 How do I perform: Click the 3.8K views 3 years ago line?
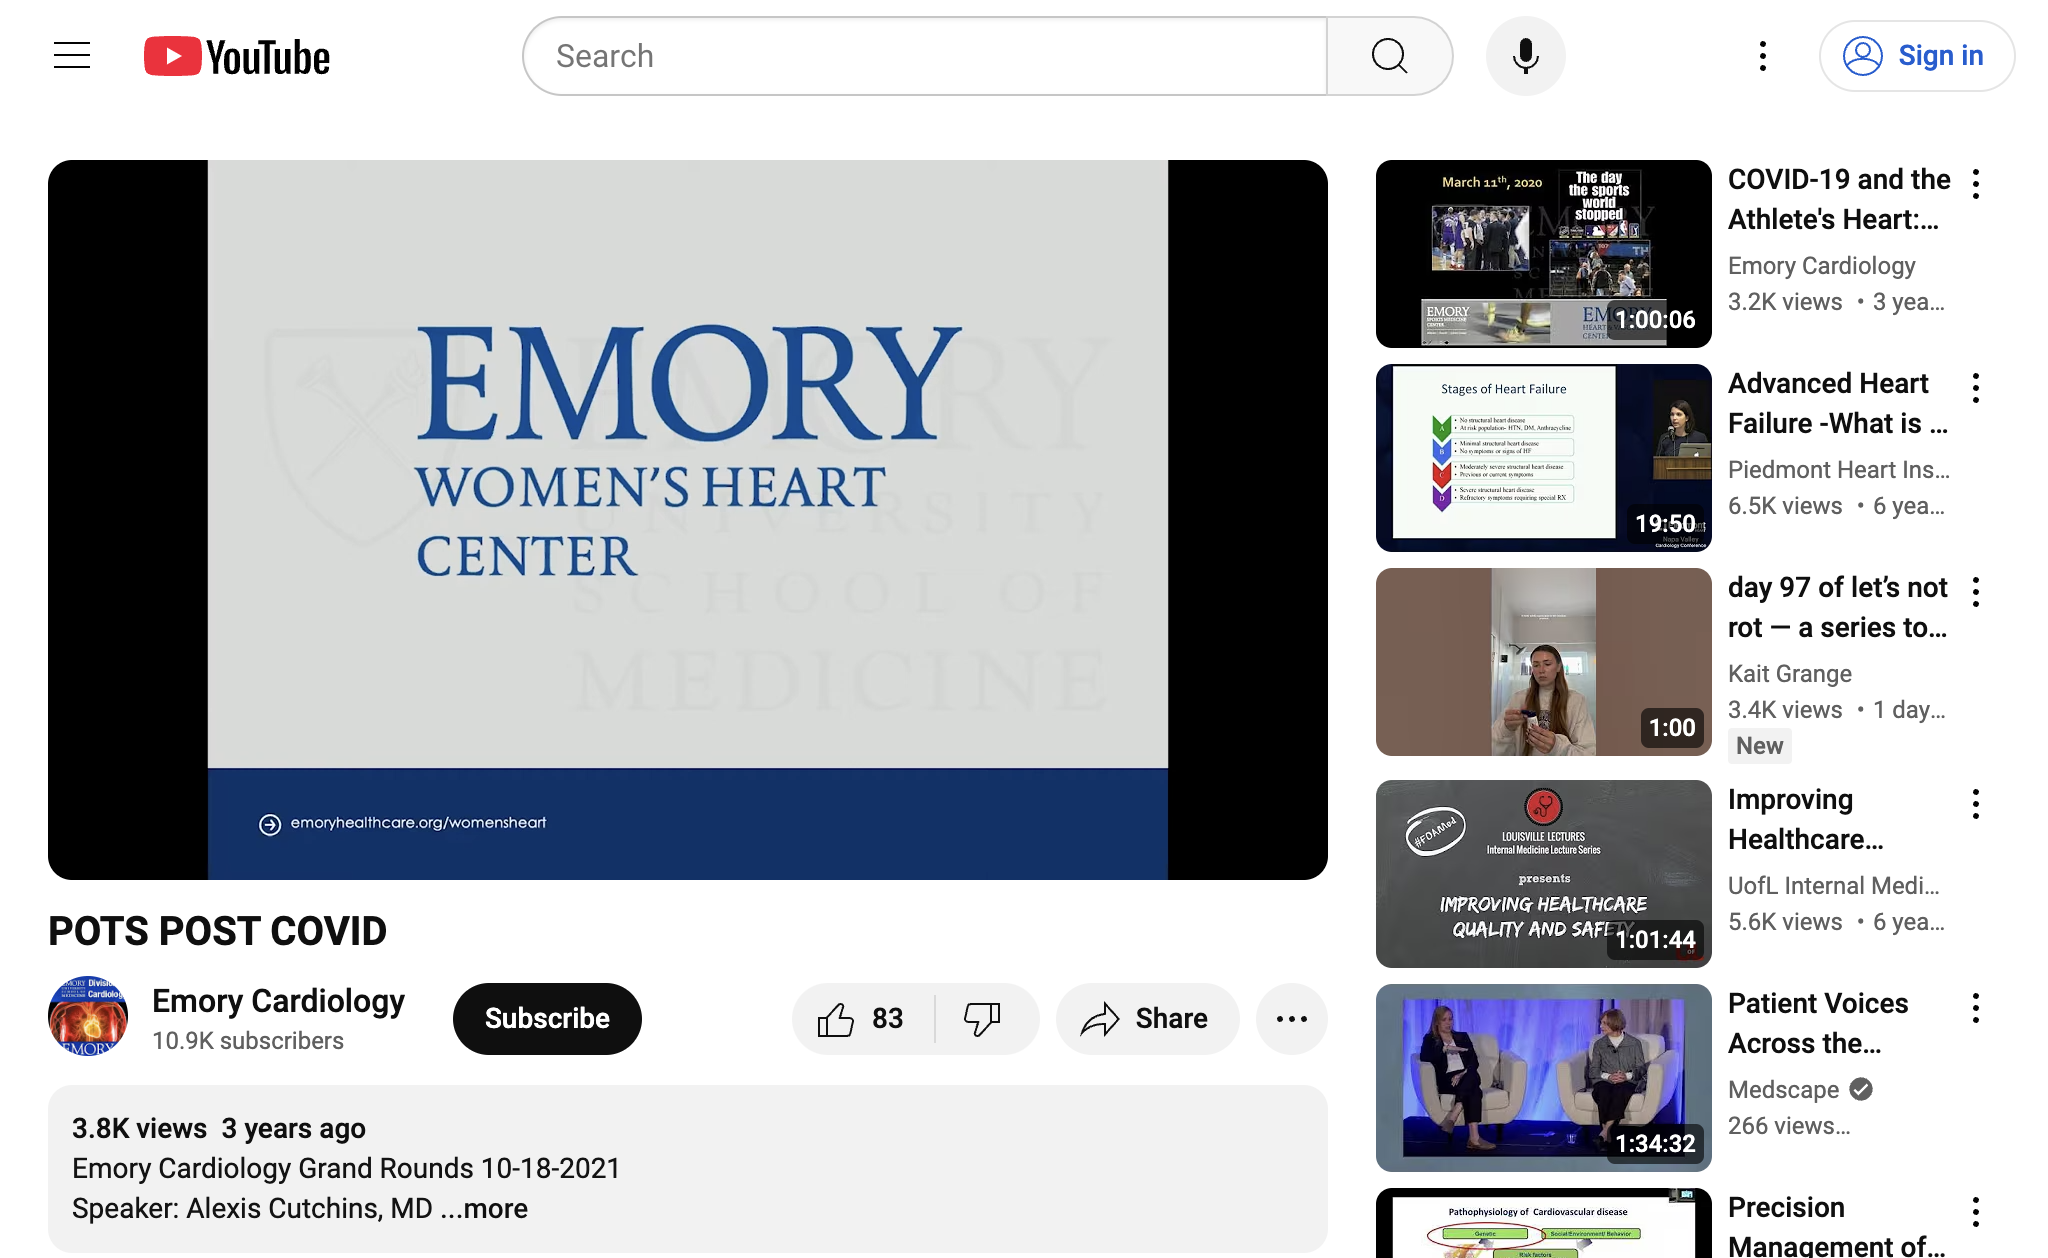click(x=219, y=1128)
